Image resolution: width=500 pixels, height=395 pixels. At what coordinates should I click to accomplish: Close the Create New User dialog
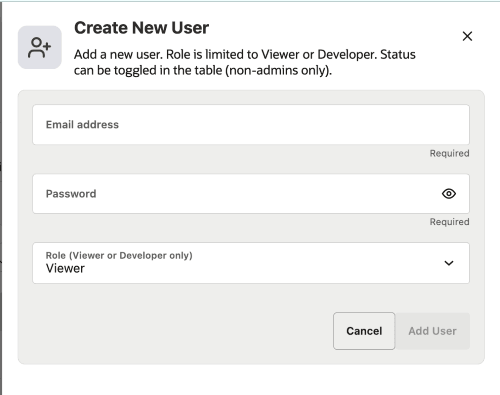pos(467,36)
